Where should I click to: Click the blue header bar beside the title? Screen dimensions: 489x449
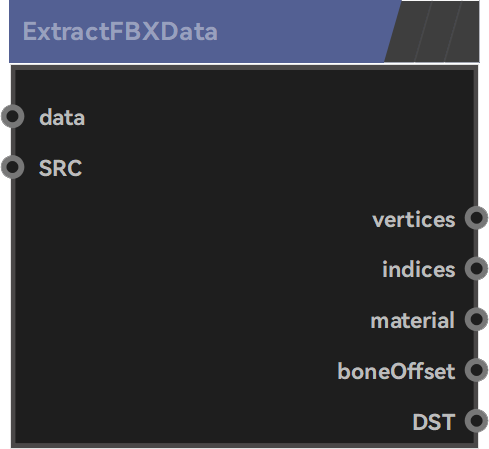pos(300,32)
